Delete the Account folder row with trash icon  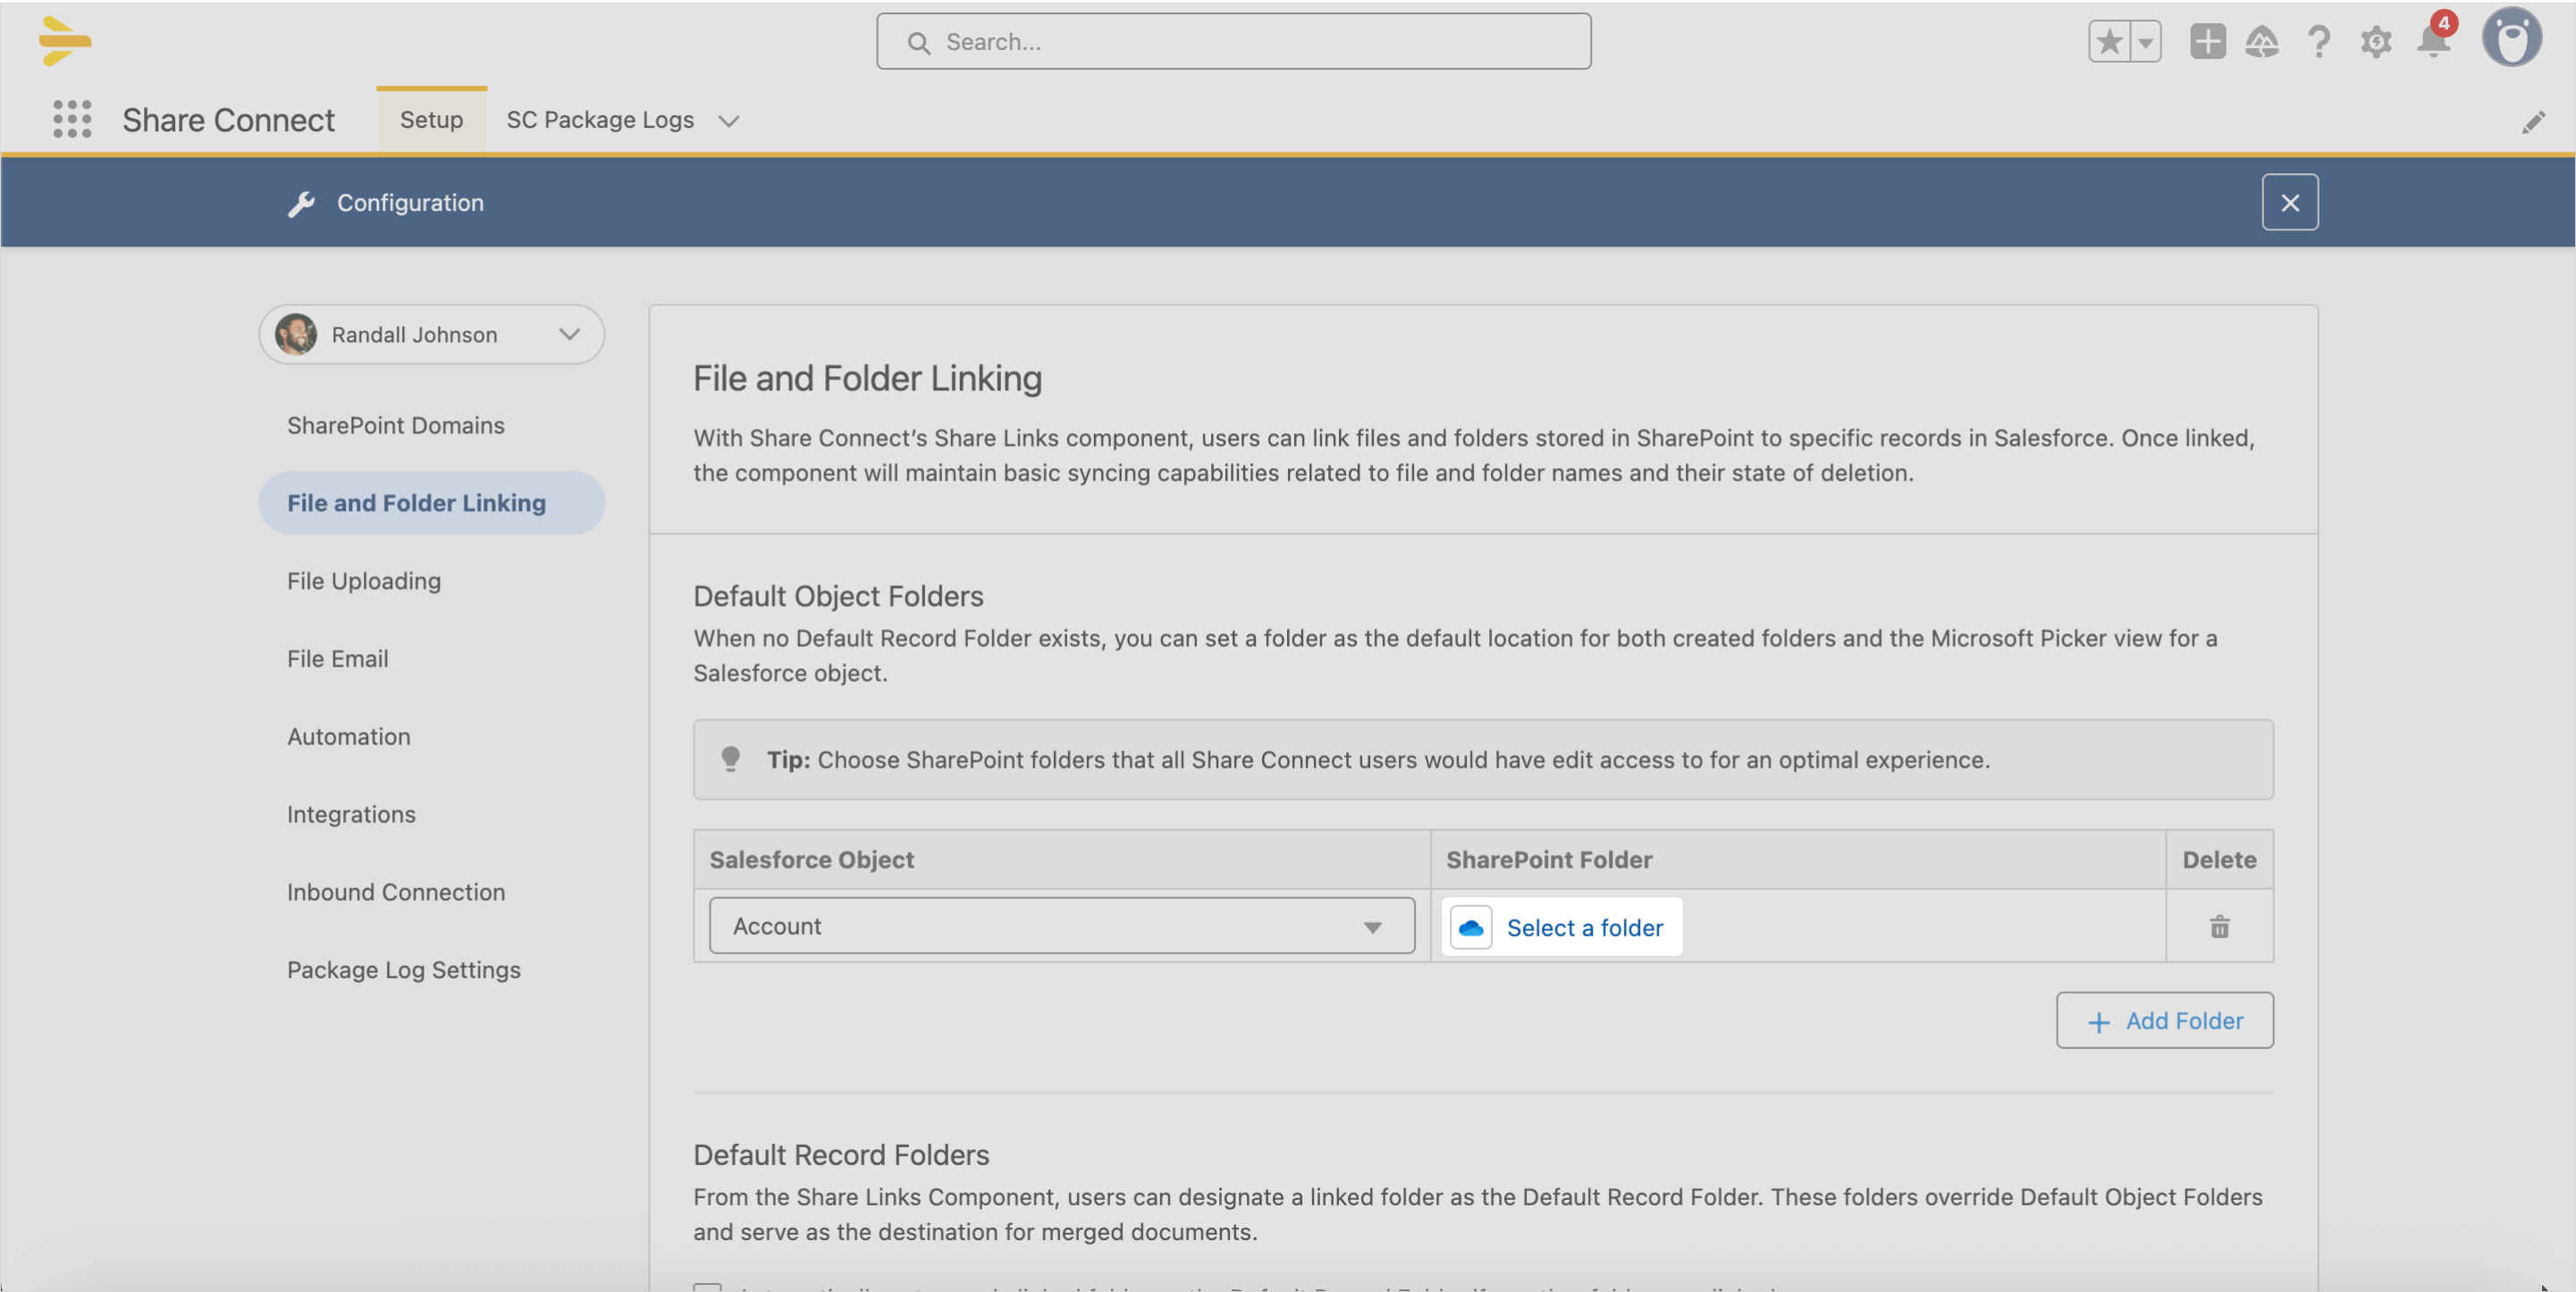coord(2219,926)
